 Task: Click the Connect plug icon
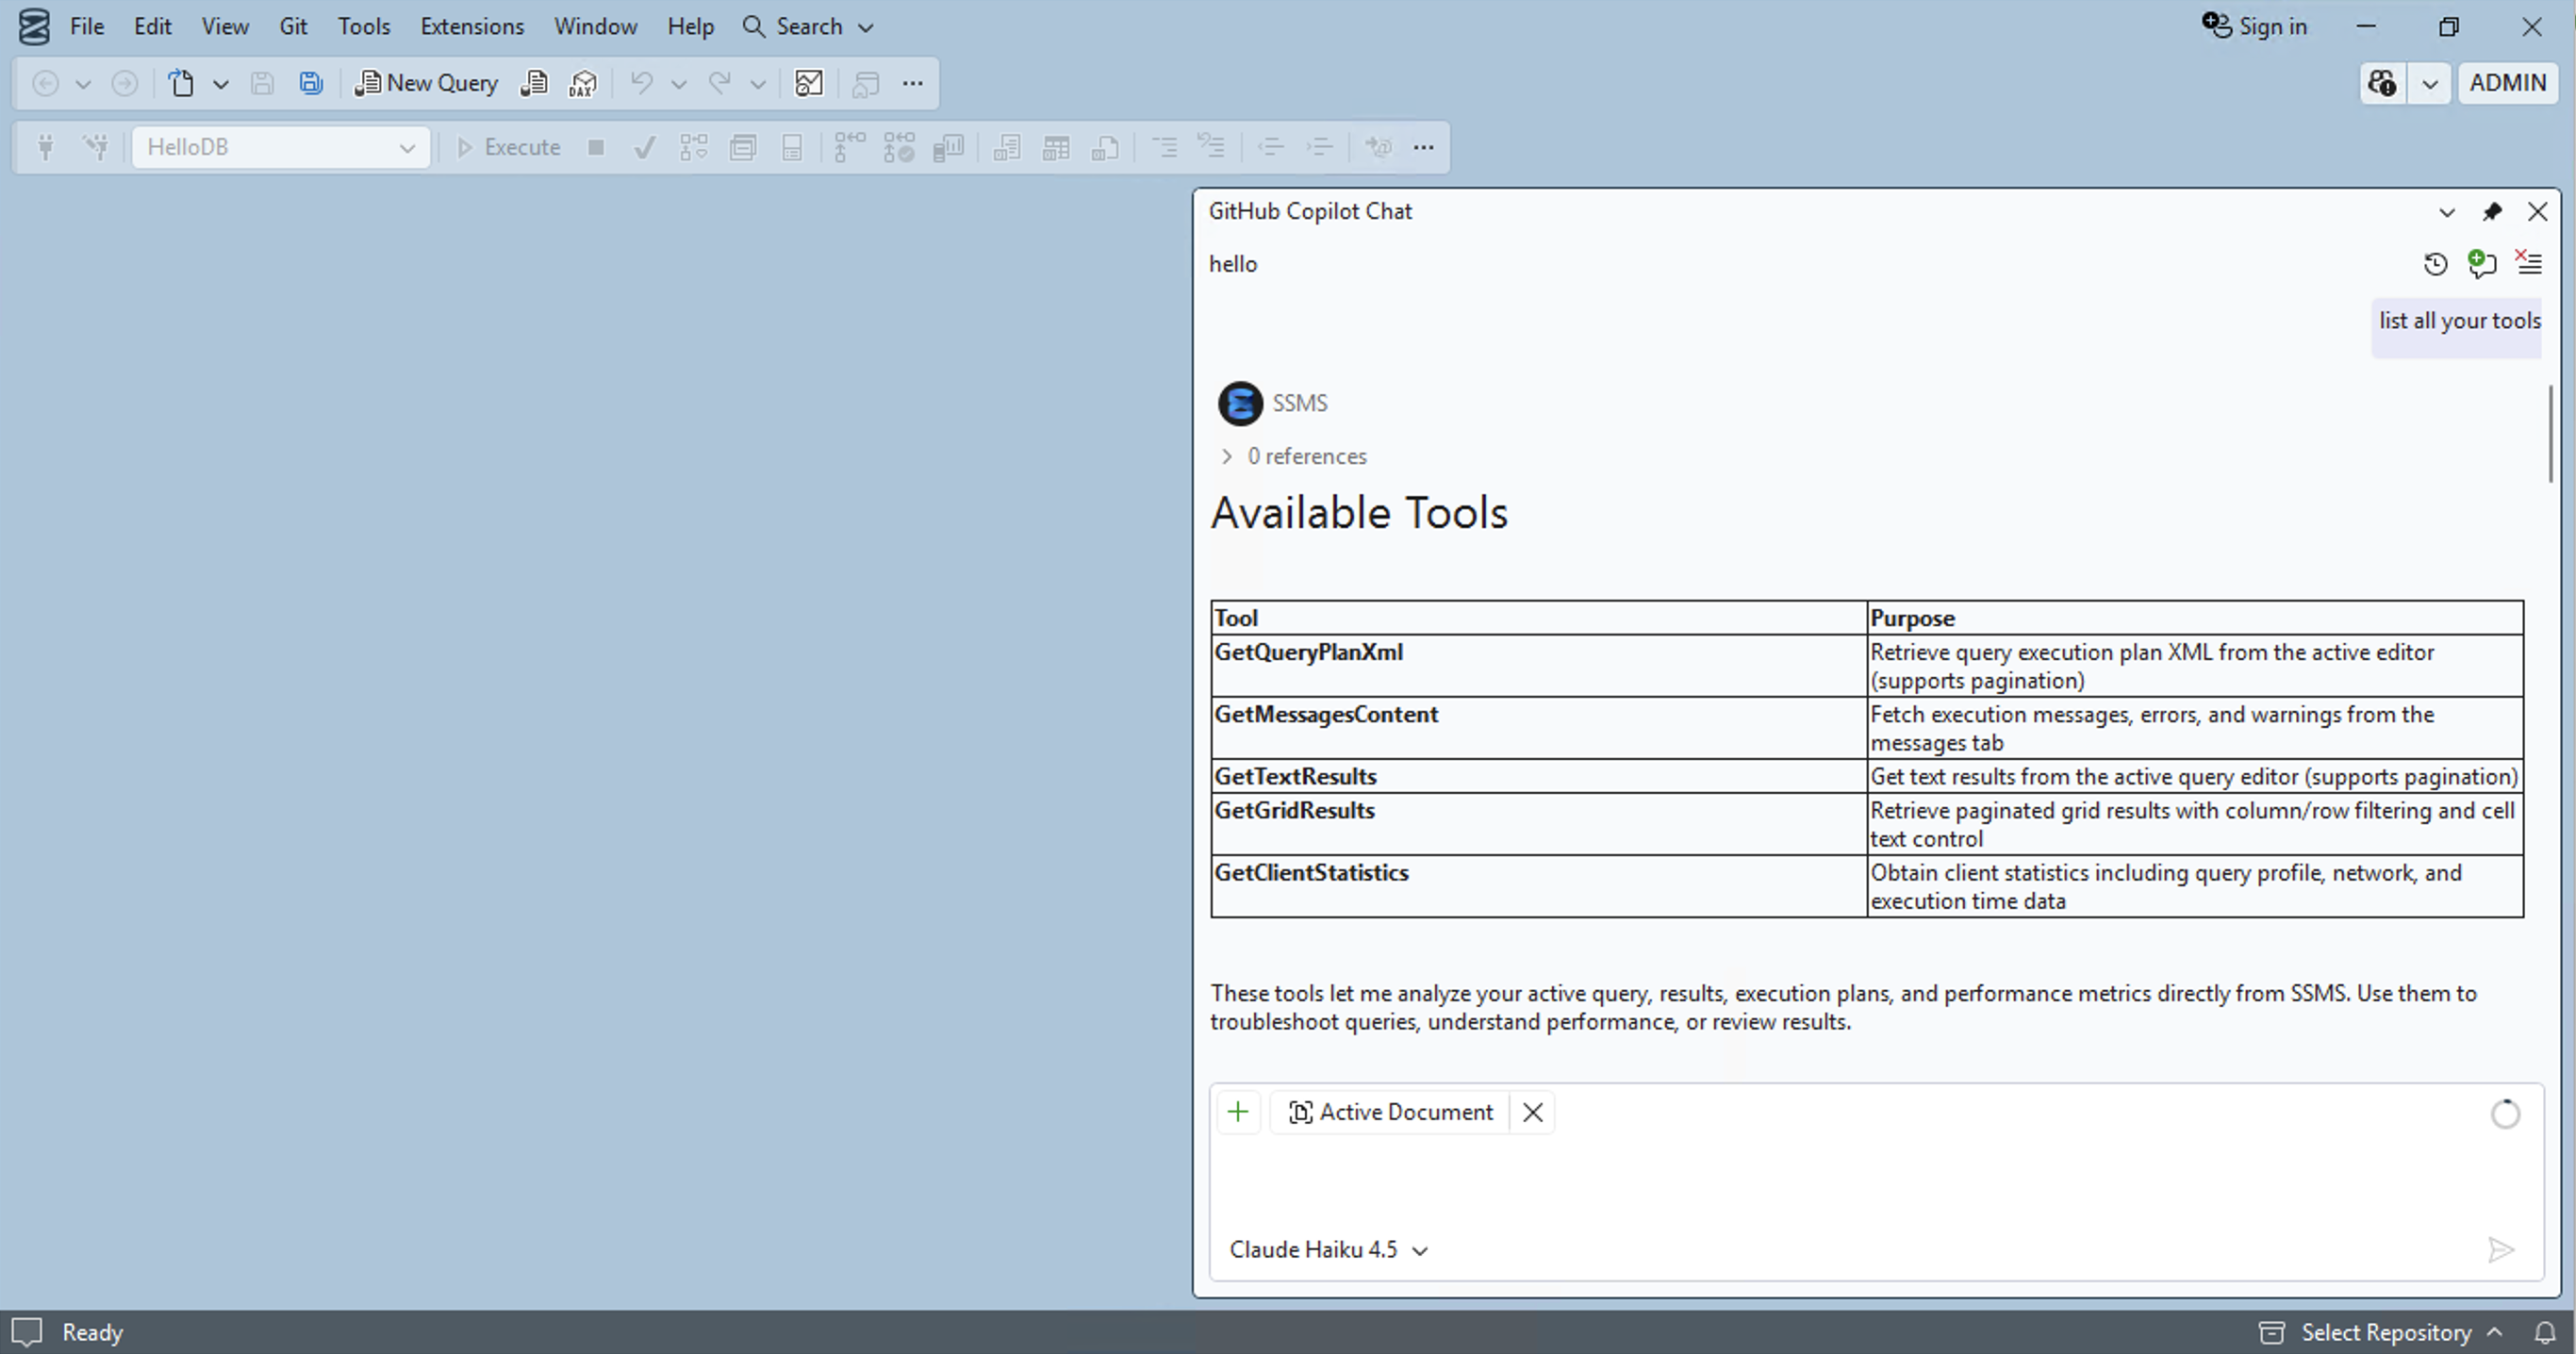click(45, 147)
